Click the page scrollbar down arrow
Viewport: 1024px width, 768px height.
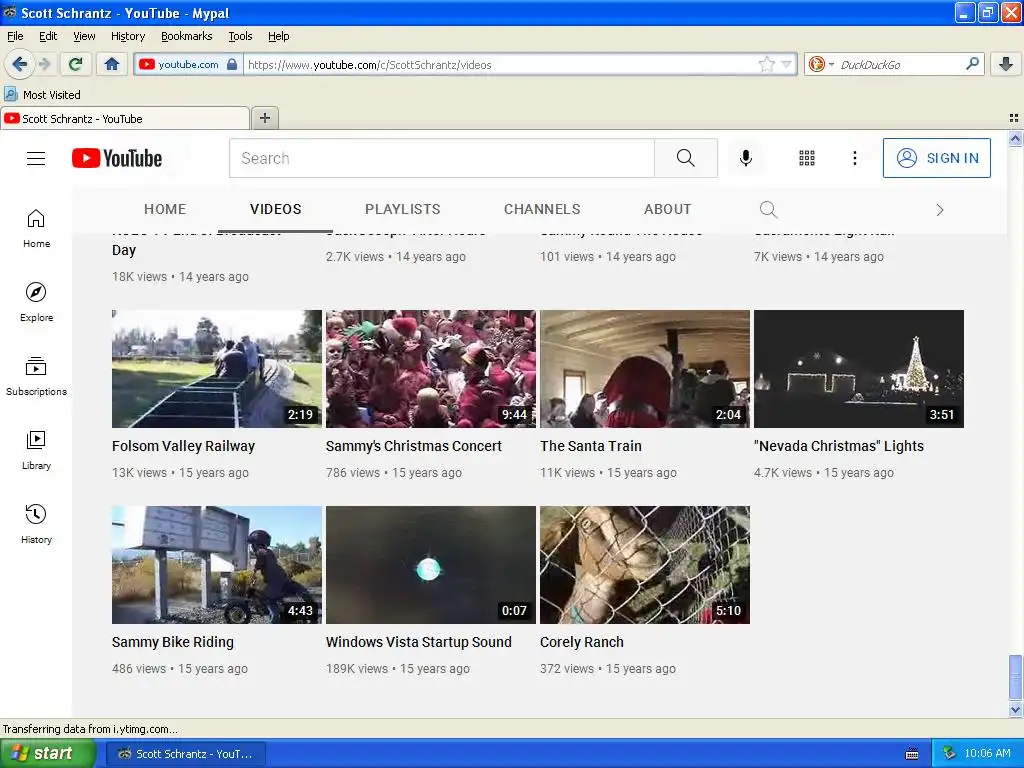pyautogui.click(x=1016, y=709)
